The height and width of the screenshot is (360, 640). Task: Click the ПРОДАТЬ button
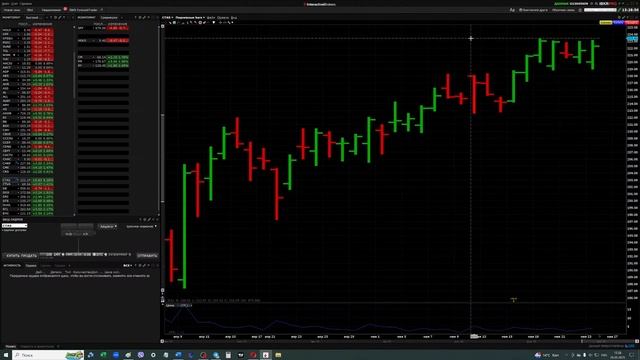pyautogui.click(x=29, y=256)
